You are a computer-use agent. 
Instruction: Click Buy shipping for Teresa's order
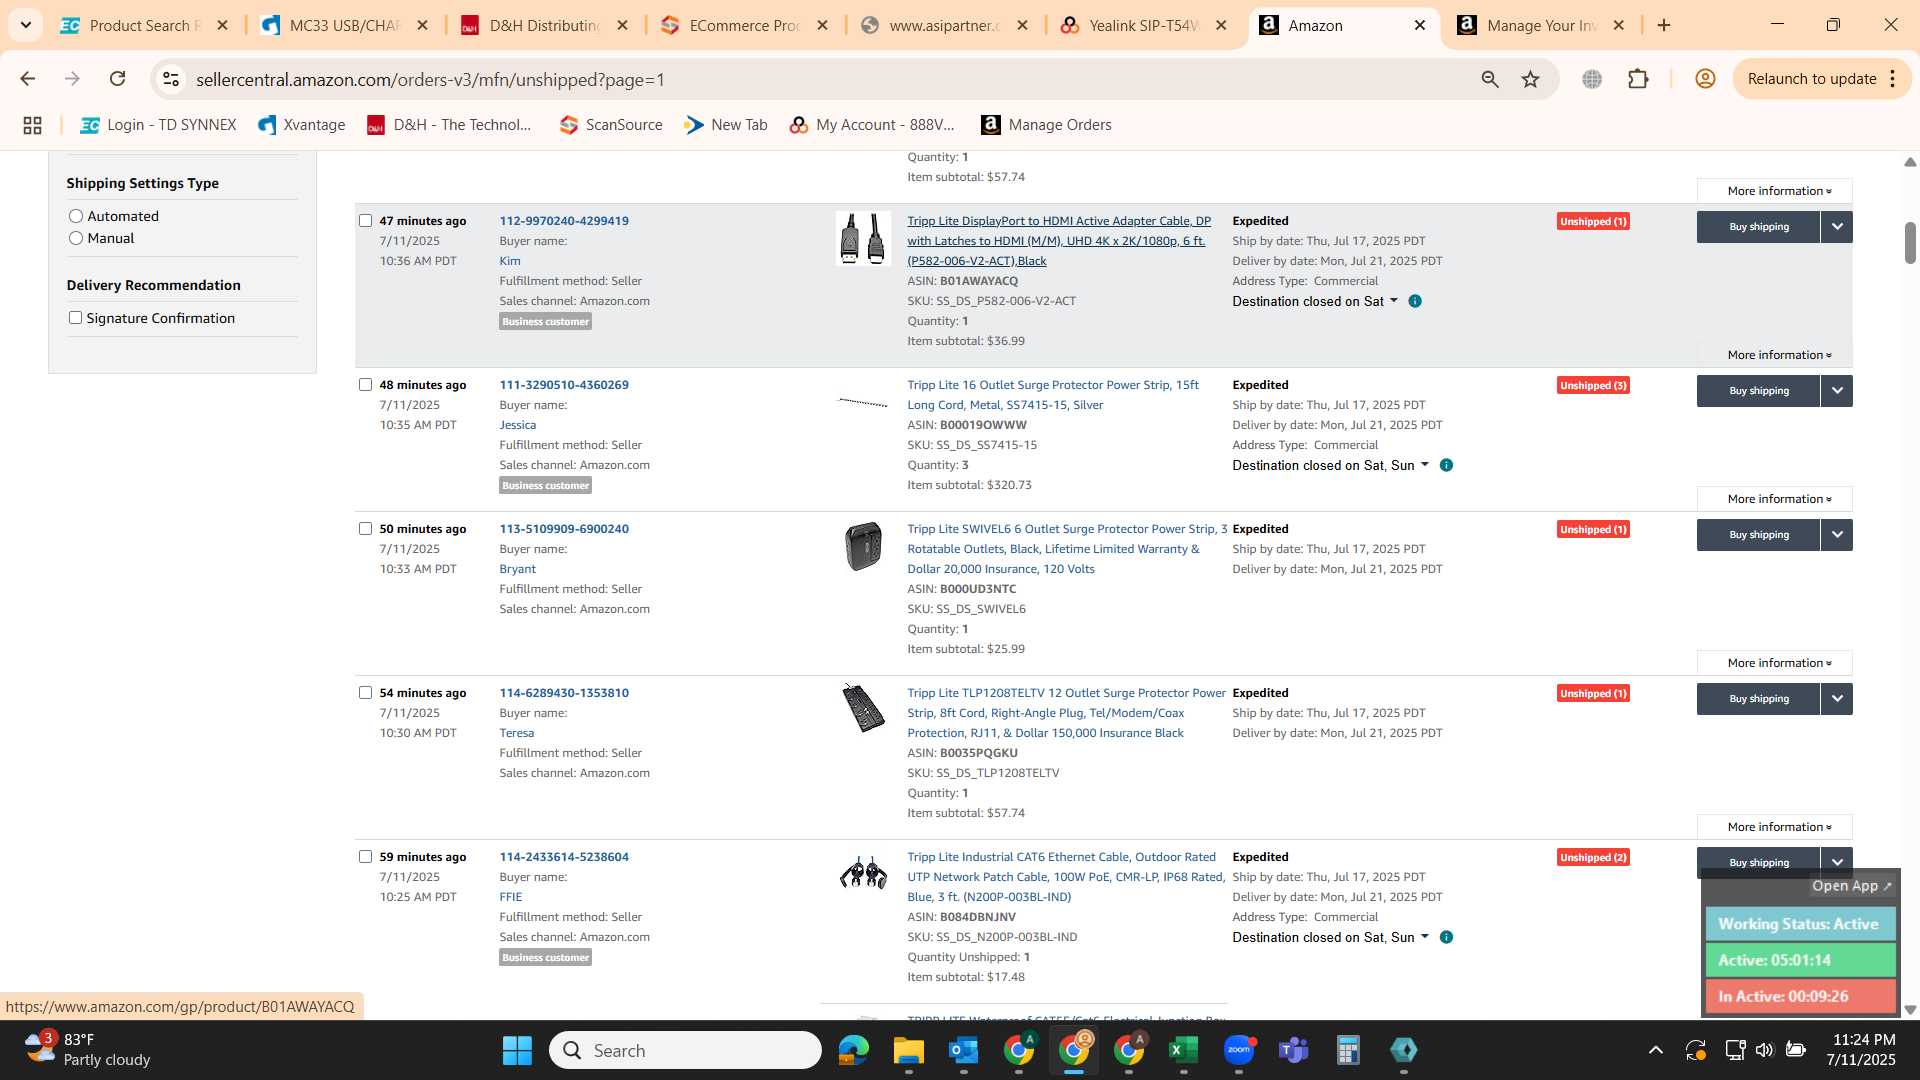1759,699
